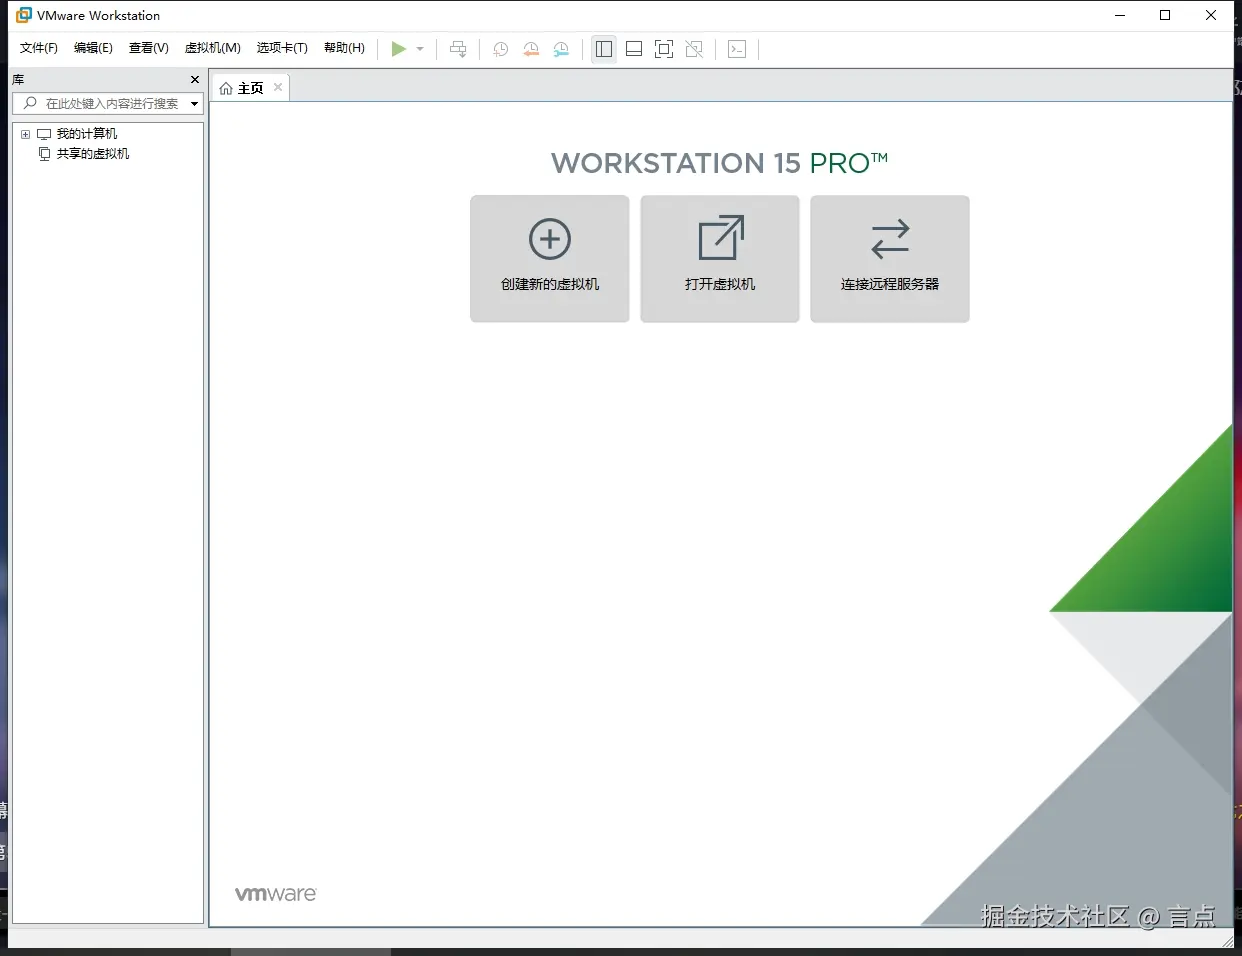
Task: Toggle the library sidebar view icon
Action: pyautogui.click(x=604, y=49)
